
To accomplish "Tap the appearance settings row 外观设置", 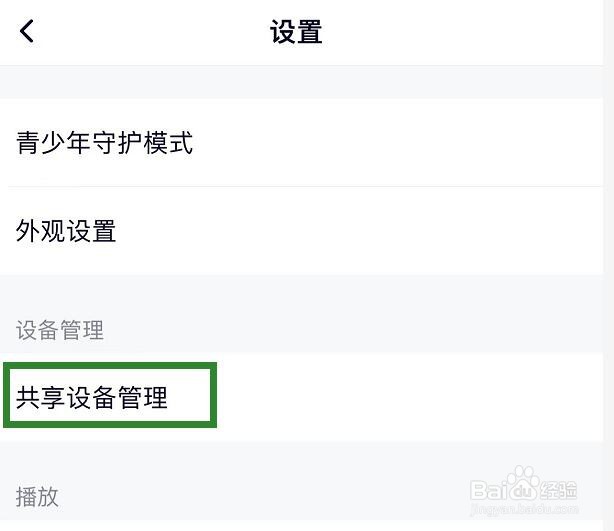I will [301, 231].
